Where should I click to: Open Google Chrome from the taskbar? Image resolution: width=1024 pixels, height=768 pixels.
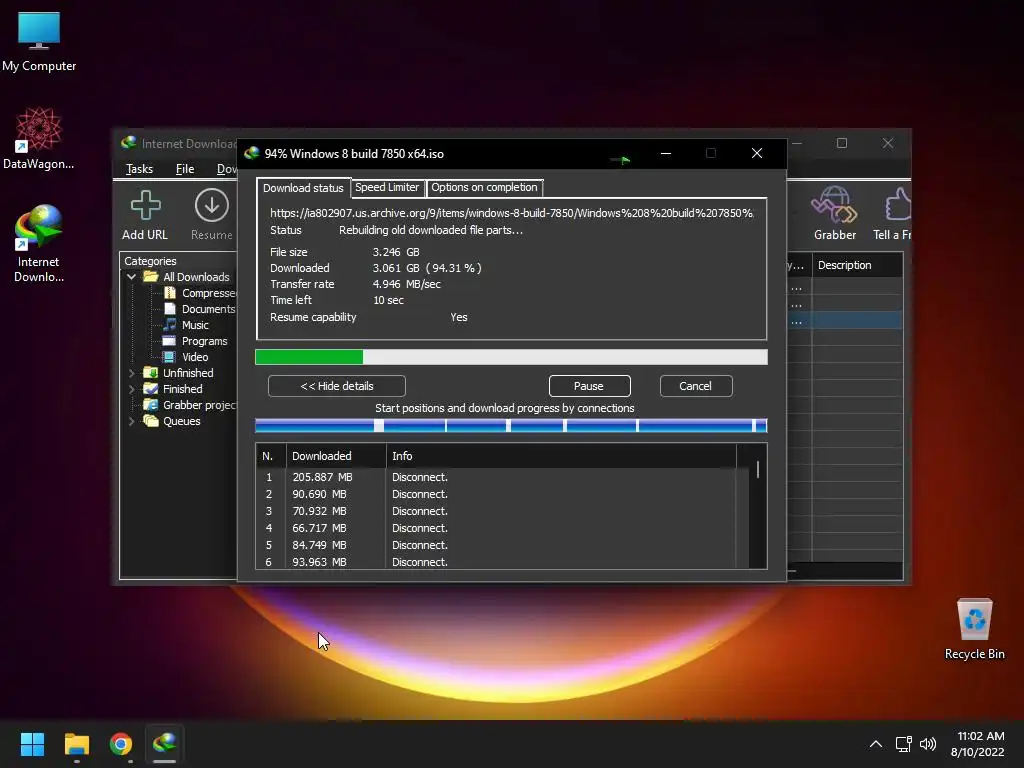(121, 744)
